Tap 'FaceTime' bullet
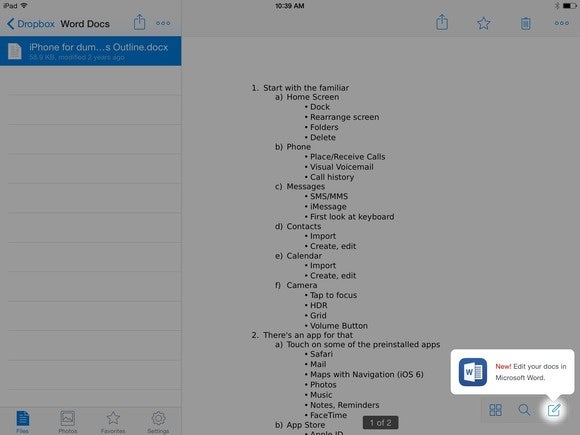Viewport: 580px width, 435px height. click(328, 415)
